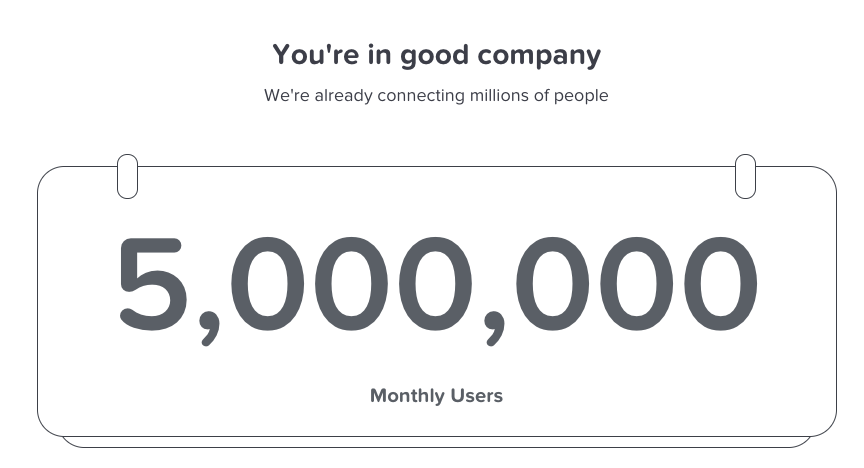The image size is (864, 468).
Task: Click the middle zero of the first zero group
Action: 352,284
